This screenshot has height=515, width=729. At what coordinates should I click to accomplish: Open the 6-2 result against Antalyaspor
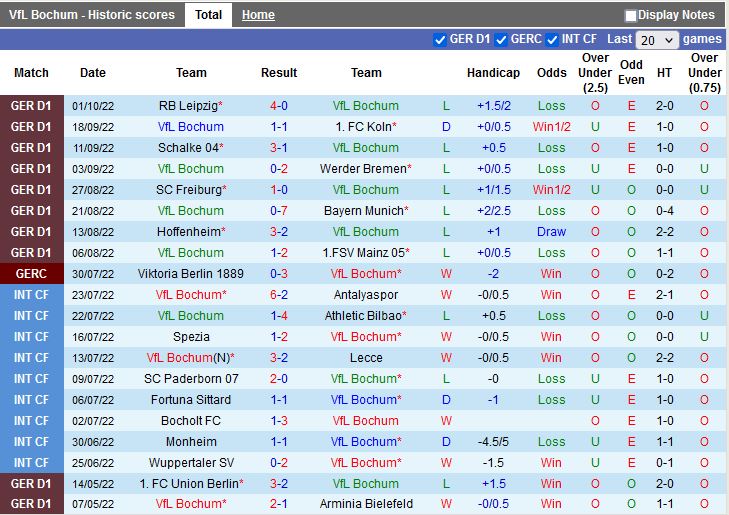point(278,295)
